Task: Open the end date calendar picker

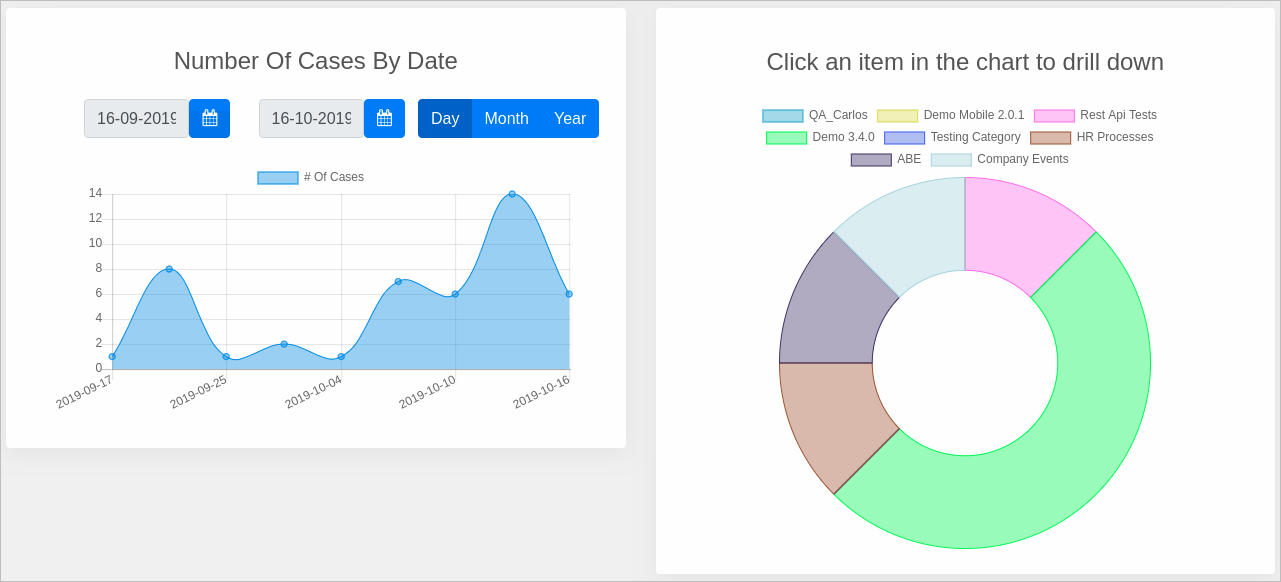Action: point(384,118)
